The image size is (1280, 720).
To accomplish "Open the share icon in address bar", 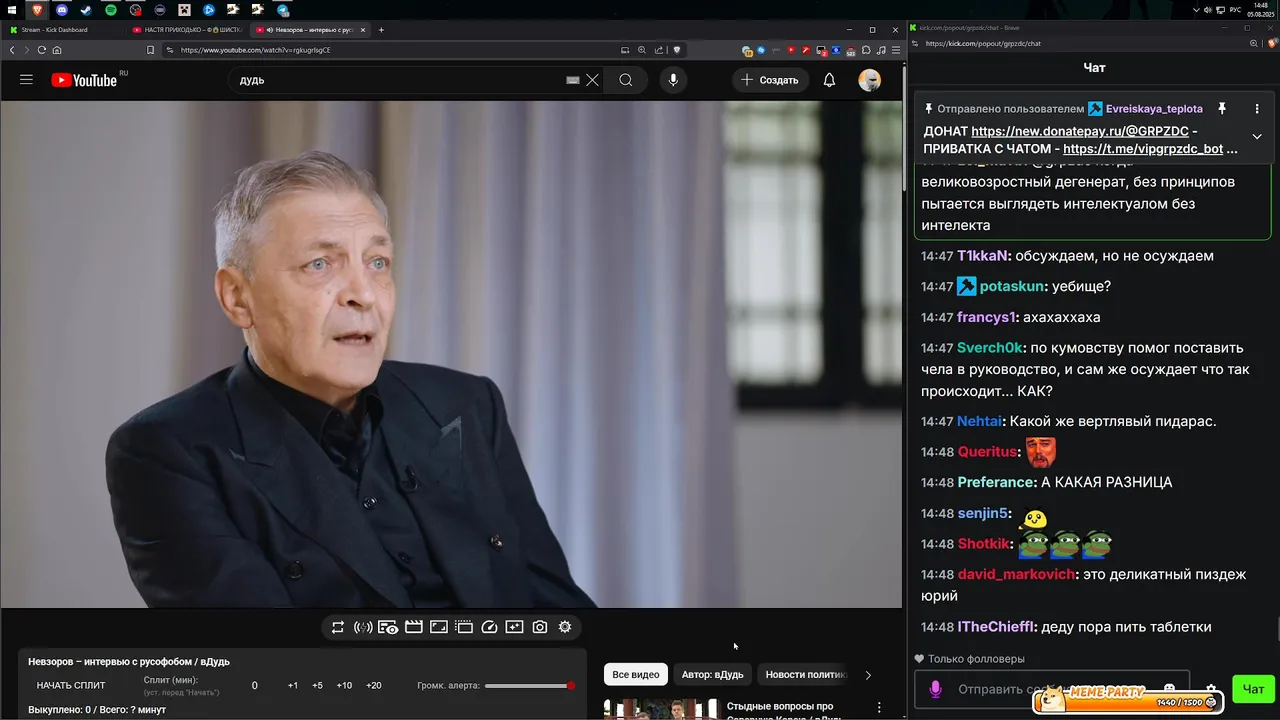I will (x=659, y=50).
